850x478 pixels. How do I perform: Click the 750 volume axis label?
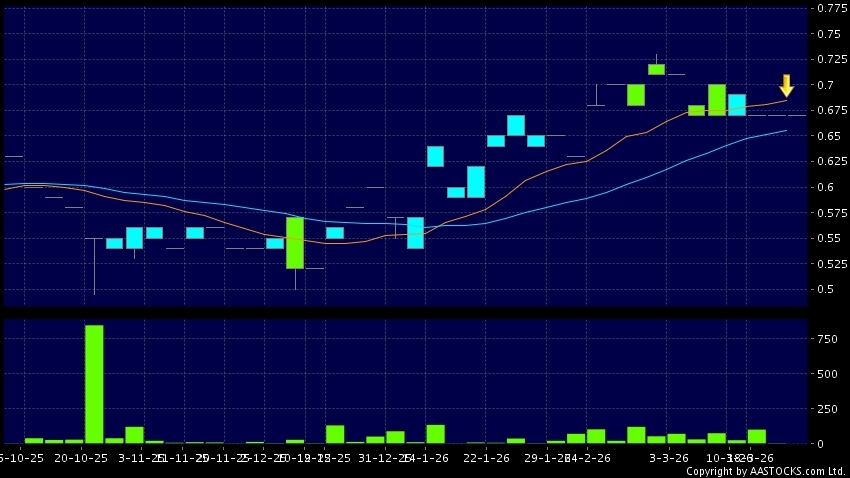coord(827,339)
